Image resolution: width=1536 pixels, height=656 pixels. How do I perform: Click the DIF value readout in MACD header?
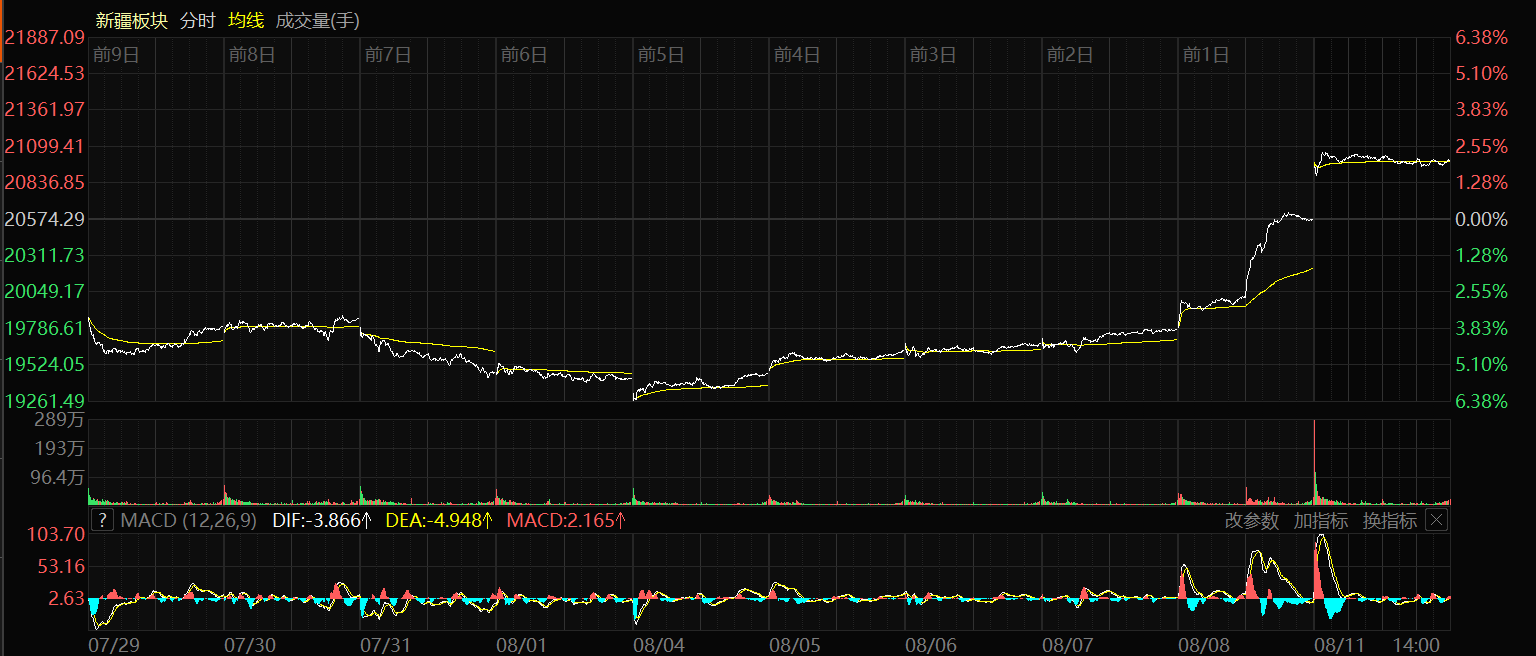[x=321, y=520]
